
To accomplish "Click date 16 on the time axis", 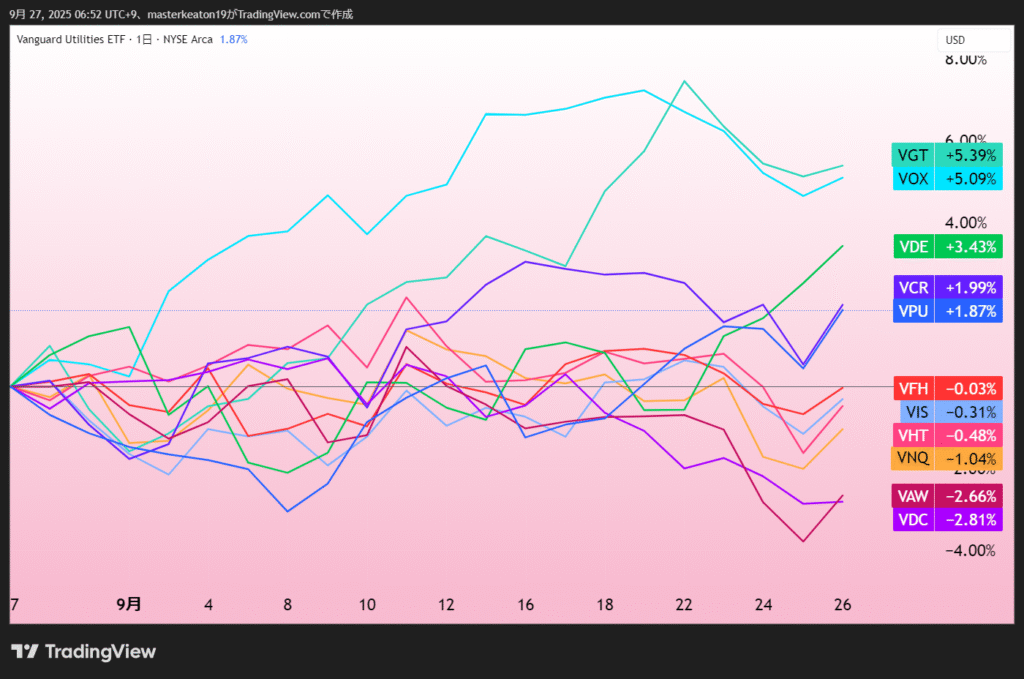I will [x=526, y=604].
